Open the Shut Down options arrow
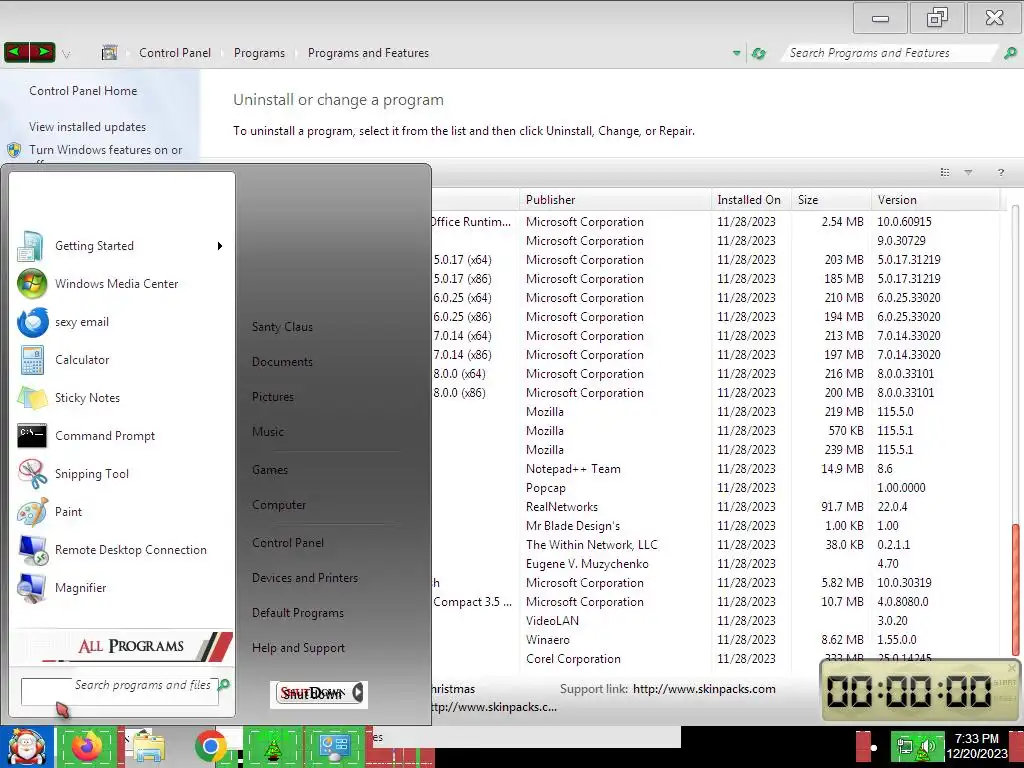The height and width of the screenshot is (768, 1024). coord(358,693)
